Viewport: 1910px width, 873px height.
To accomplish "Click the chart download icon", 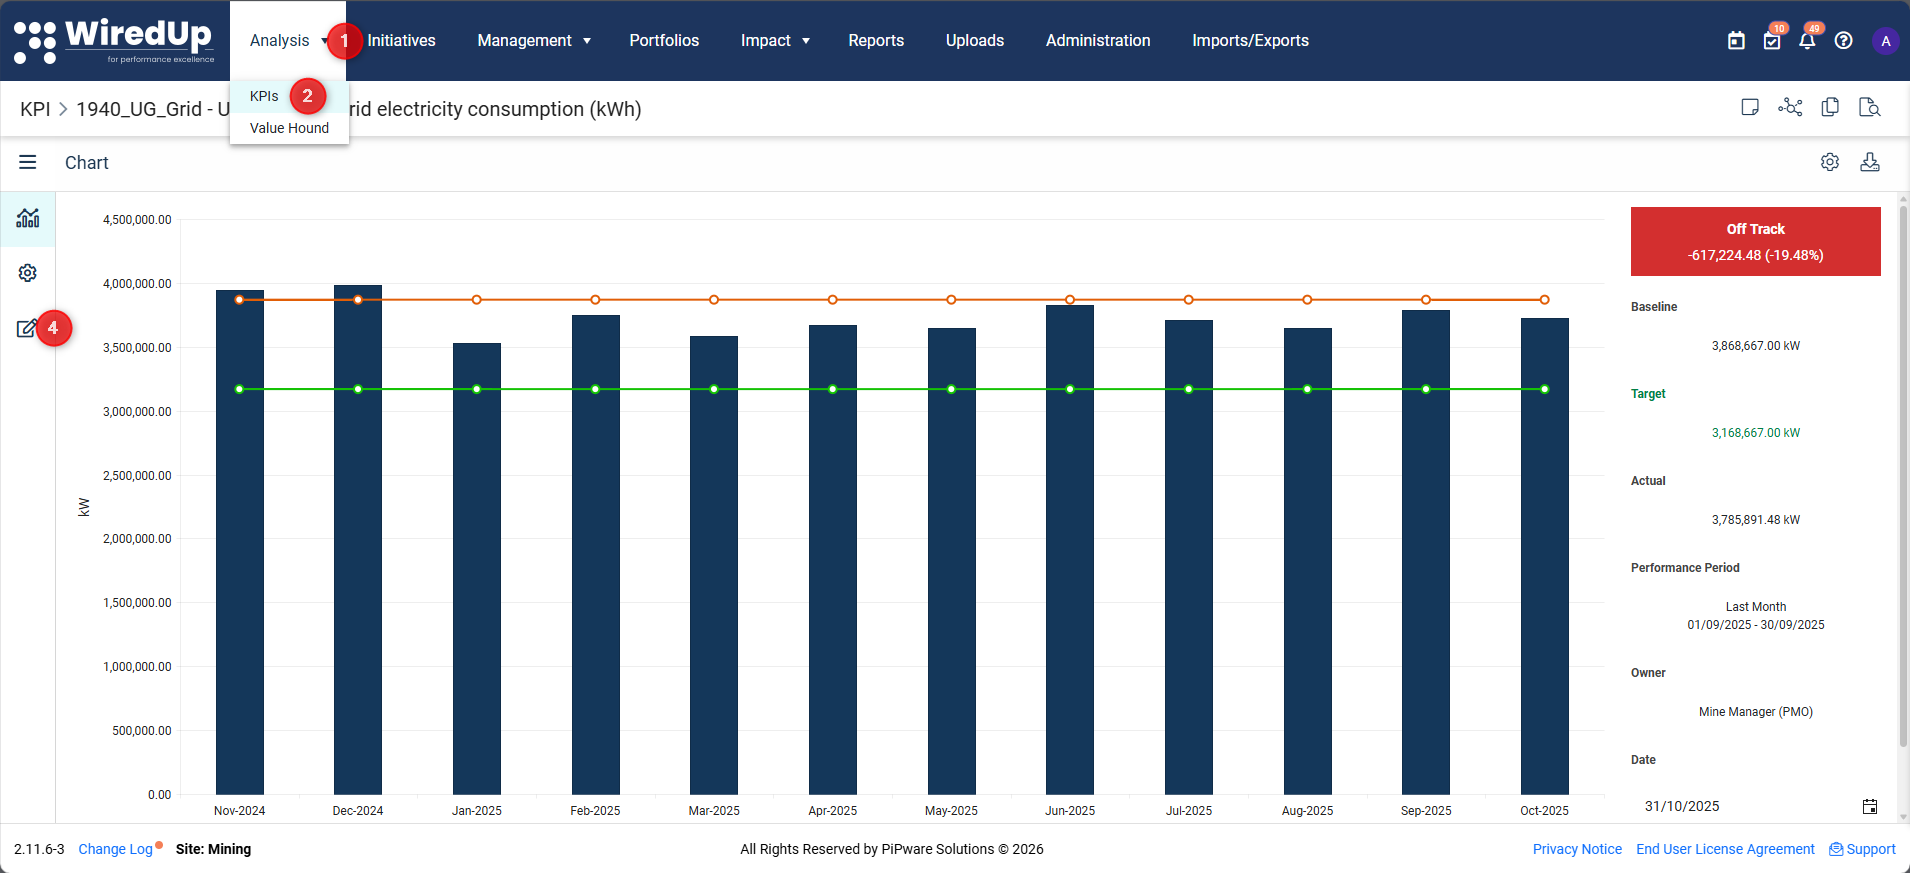I will [1870, 162].
